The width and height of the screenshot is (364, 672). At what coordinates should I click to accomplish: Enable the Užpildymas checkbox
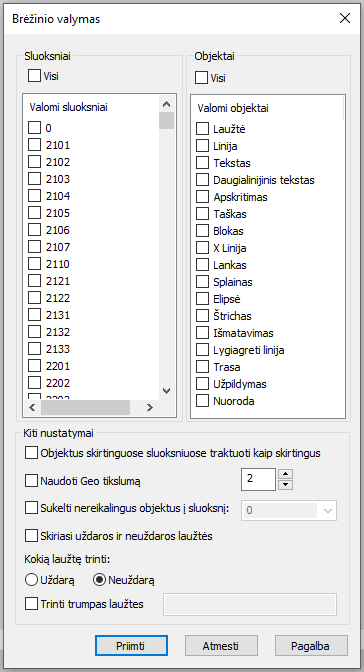pyautogui.click(x=202, y=384)
